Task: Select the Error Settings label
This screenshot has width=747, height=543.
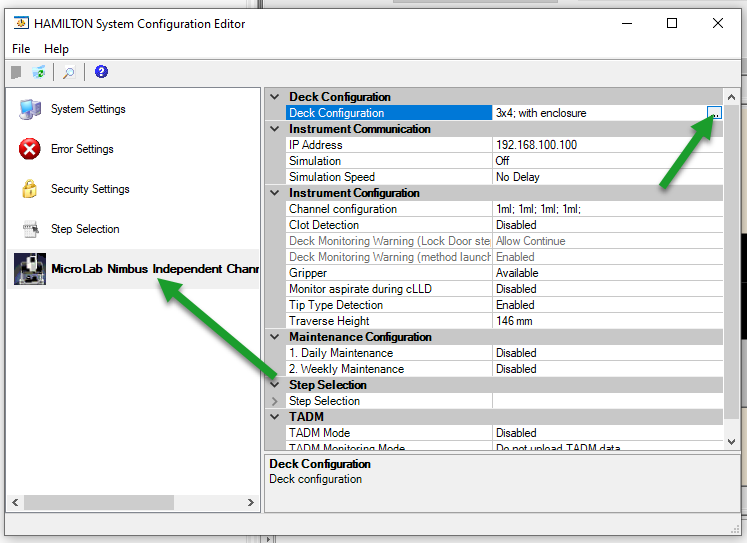Action: [x=82, y=149]
